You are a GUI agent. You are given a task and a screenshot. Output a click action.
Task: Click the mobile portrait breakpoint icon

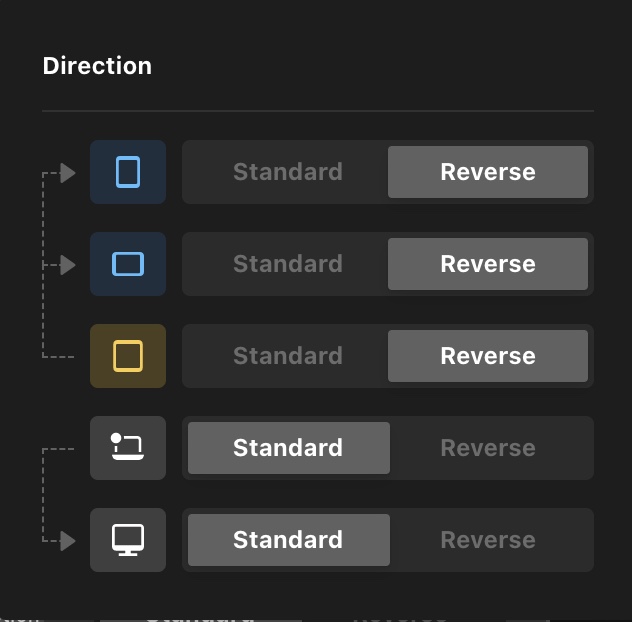coord(128,172)
